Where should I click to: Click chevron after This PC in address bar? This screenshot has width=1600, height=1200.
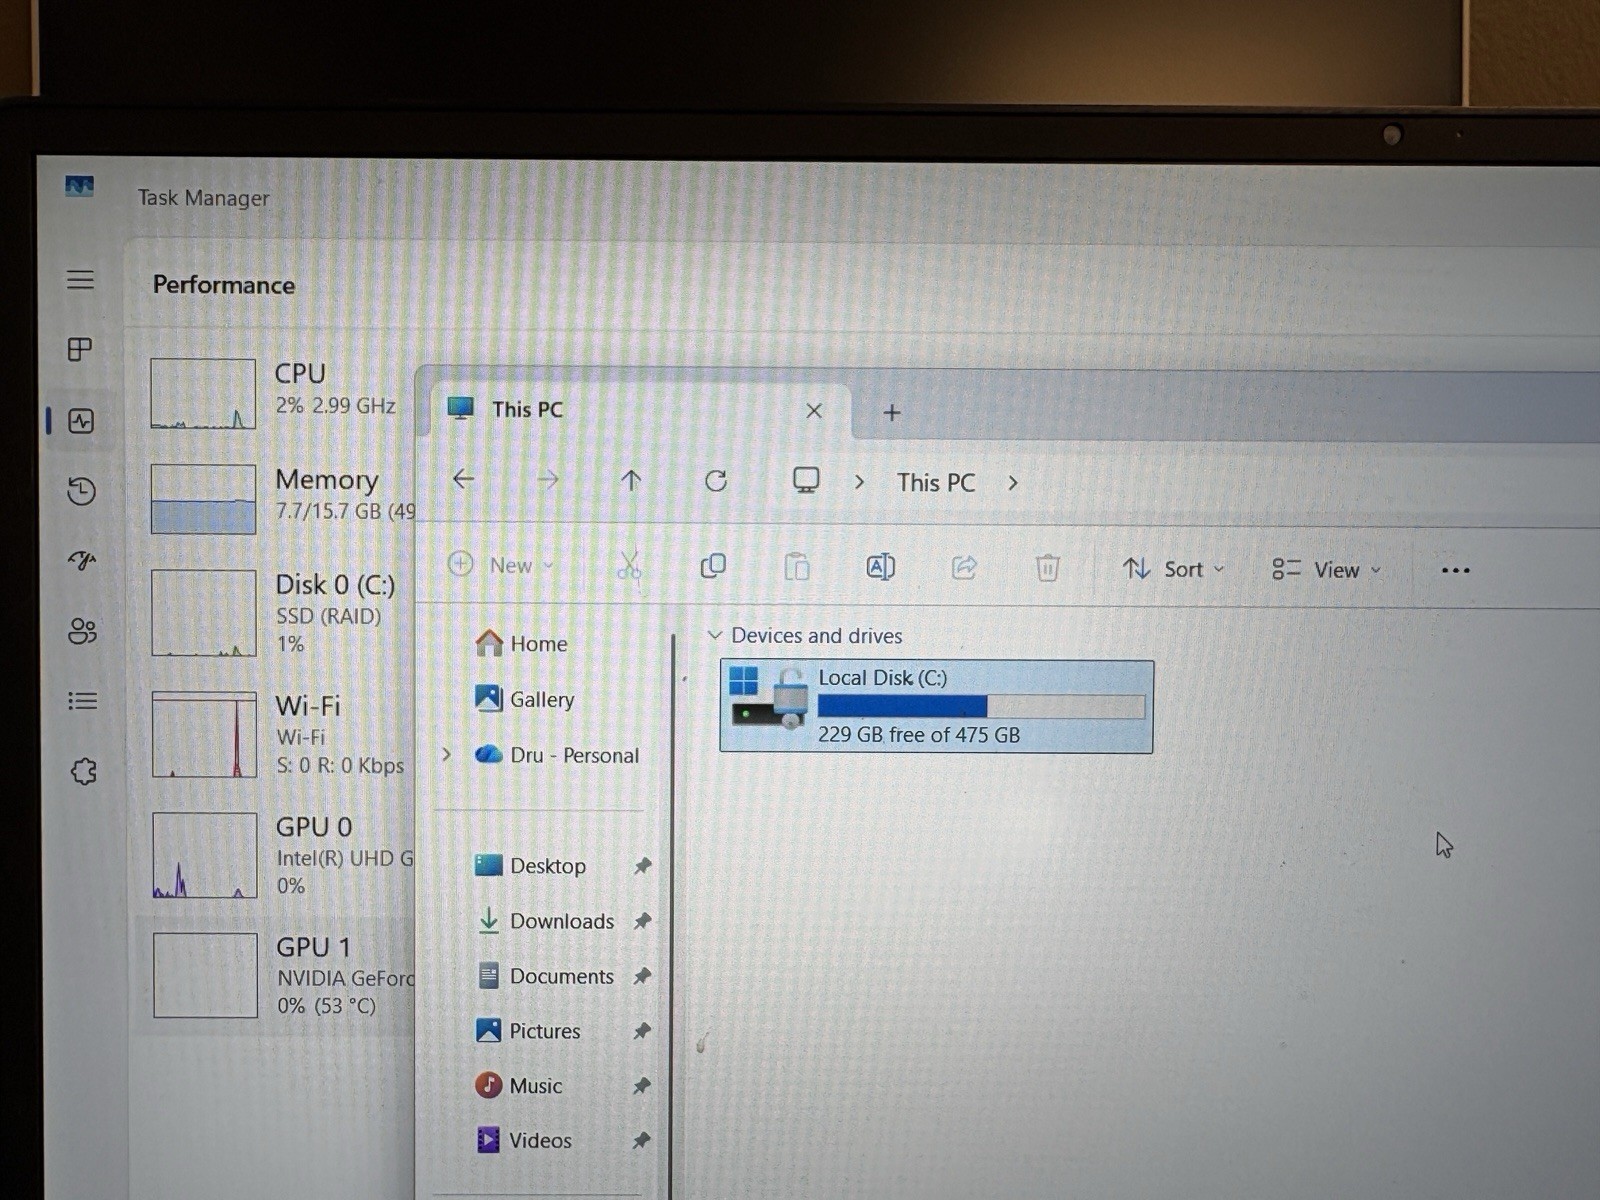tap(1013, 483)
